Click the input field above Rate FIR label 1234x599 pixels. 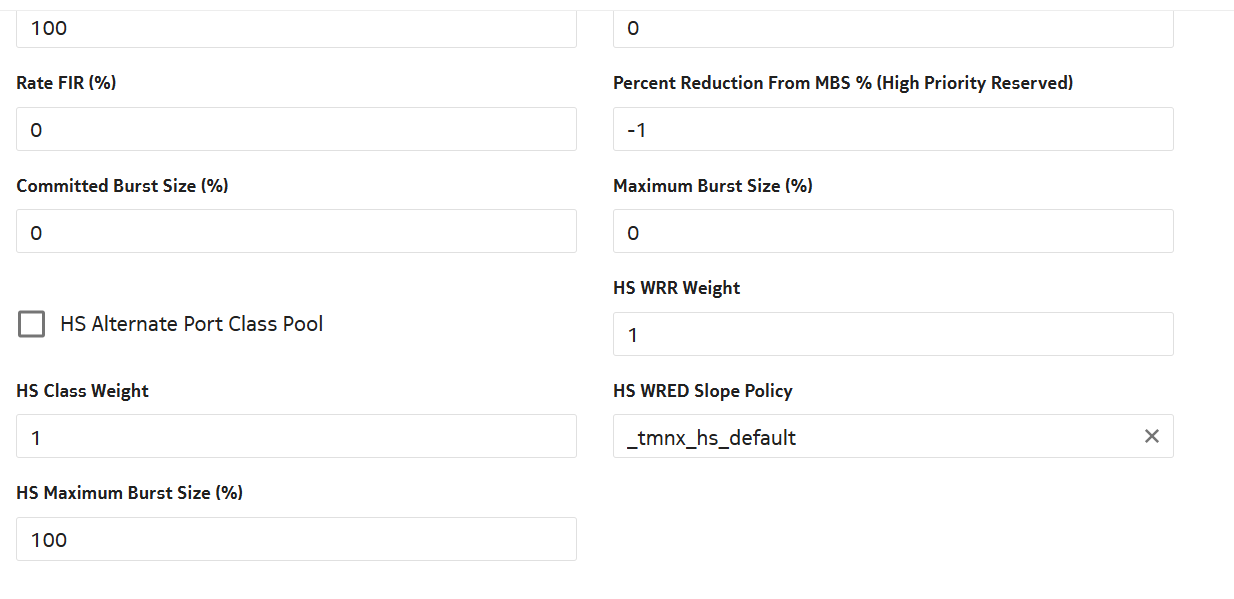point(296,28)
